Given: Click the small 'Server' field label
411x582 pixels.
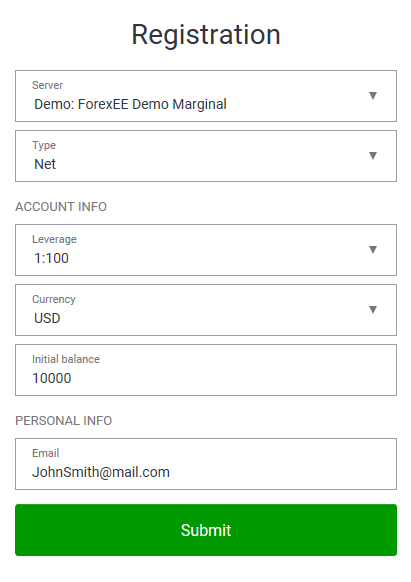Looking at the screenshot, I should 47,85.
